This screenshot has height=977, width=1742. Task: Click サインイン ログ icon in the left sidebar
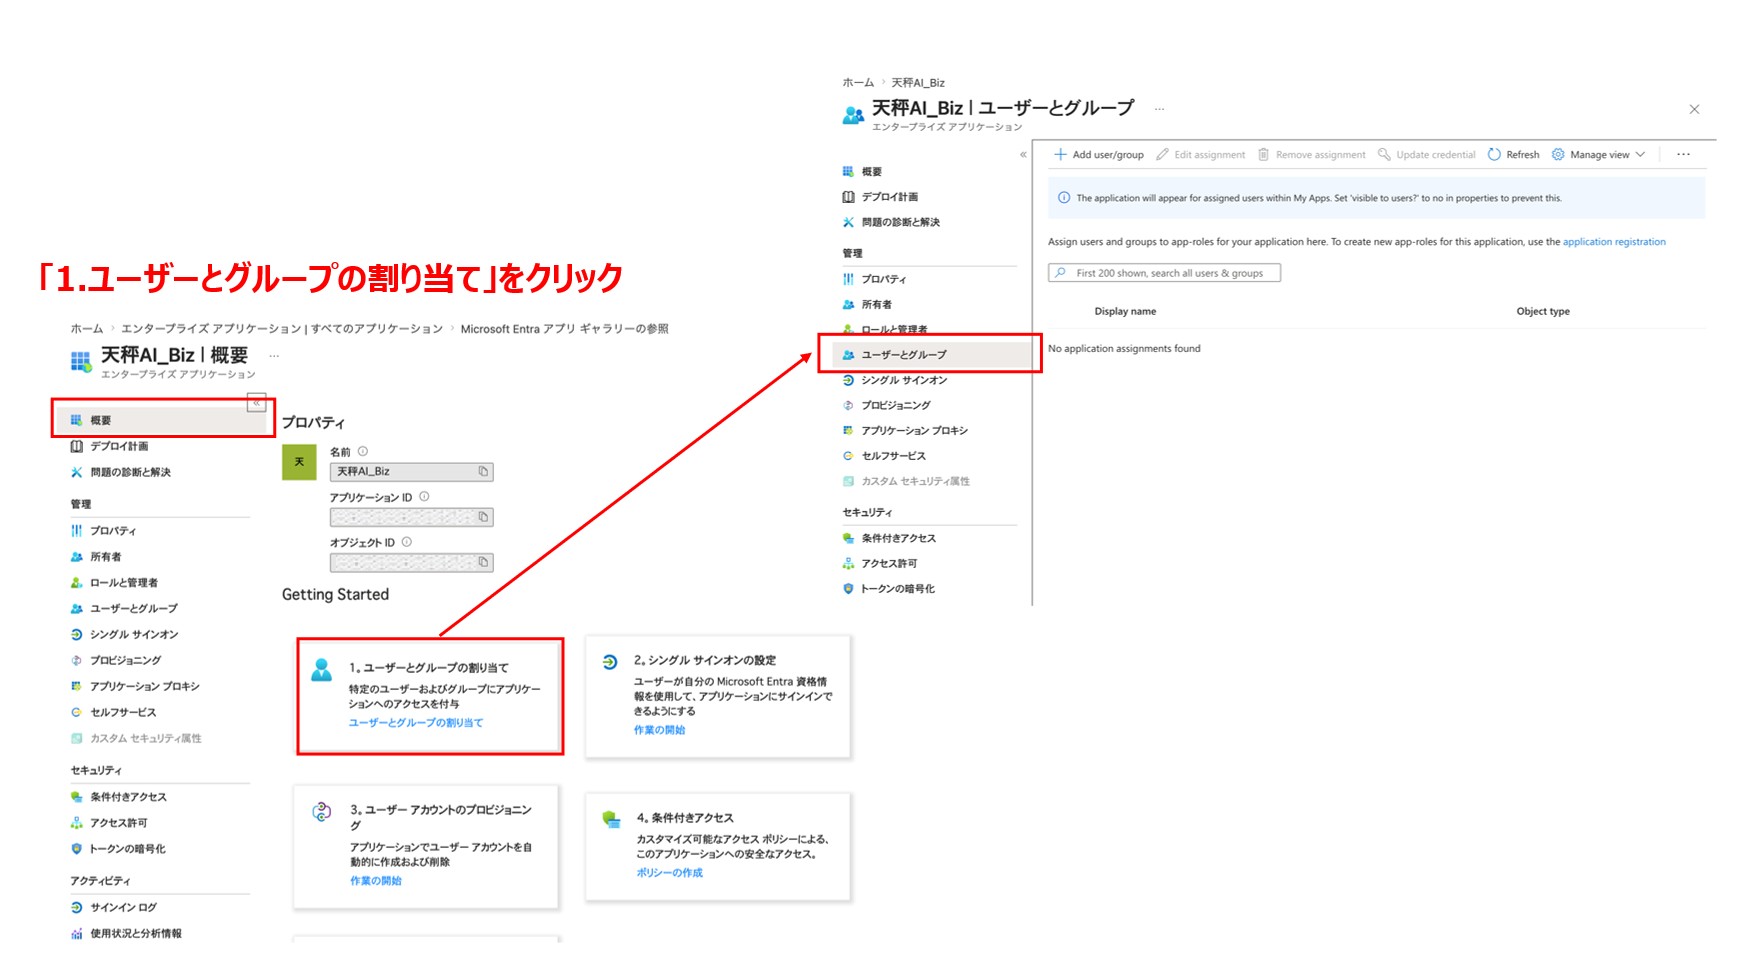click(77, 908)
